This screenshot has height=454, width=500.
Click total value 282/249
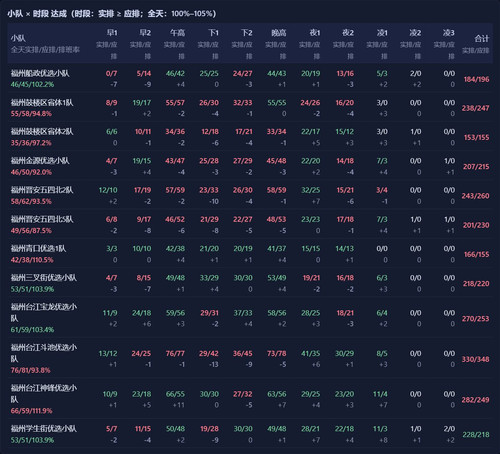tap(475, 400)
